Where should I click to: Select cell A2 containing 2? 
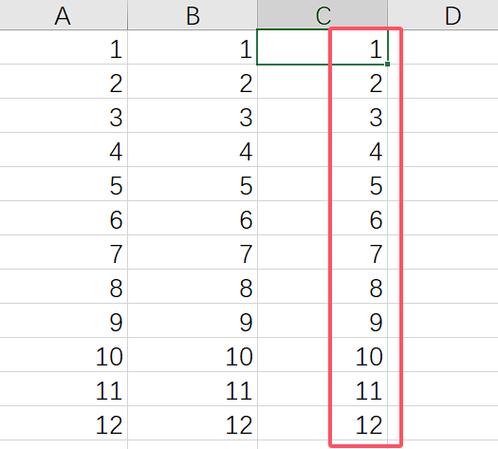[63, 81]
